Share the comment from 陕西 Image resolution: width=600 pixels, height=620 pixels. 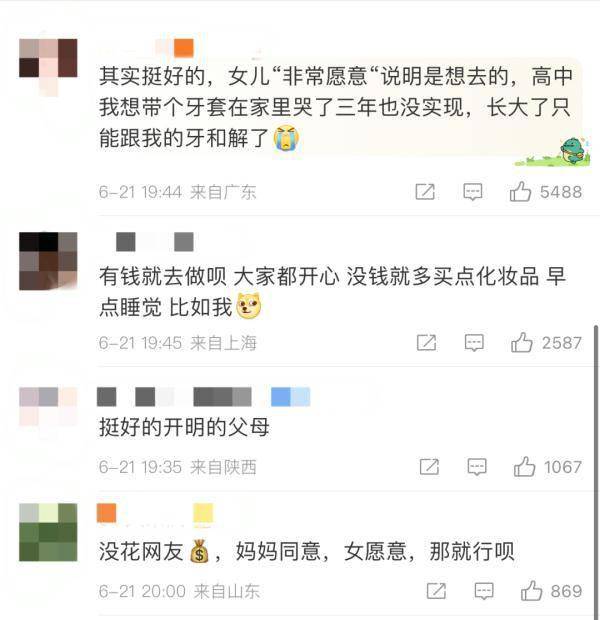[430, 467]
